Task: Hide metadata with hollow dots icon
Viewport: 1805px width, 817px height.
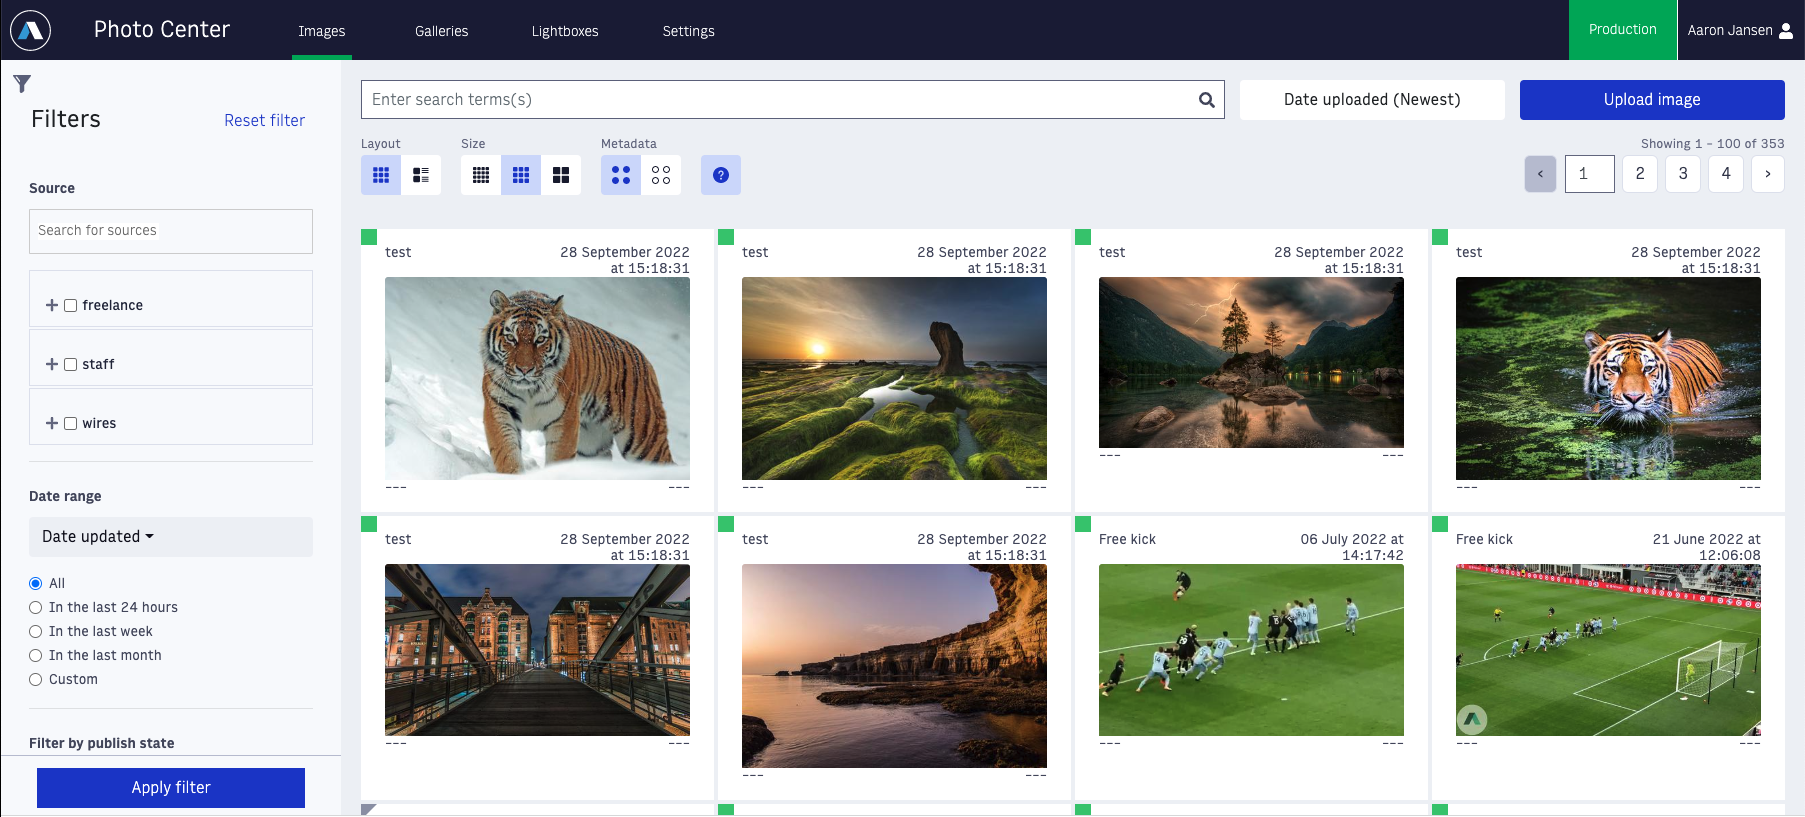Action: pos(661,175)
